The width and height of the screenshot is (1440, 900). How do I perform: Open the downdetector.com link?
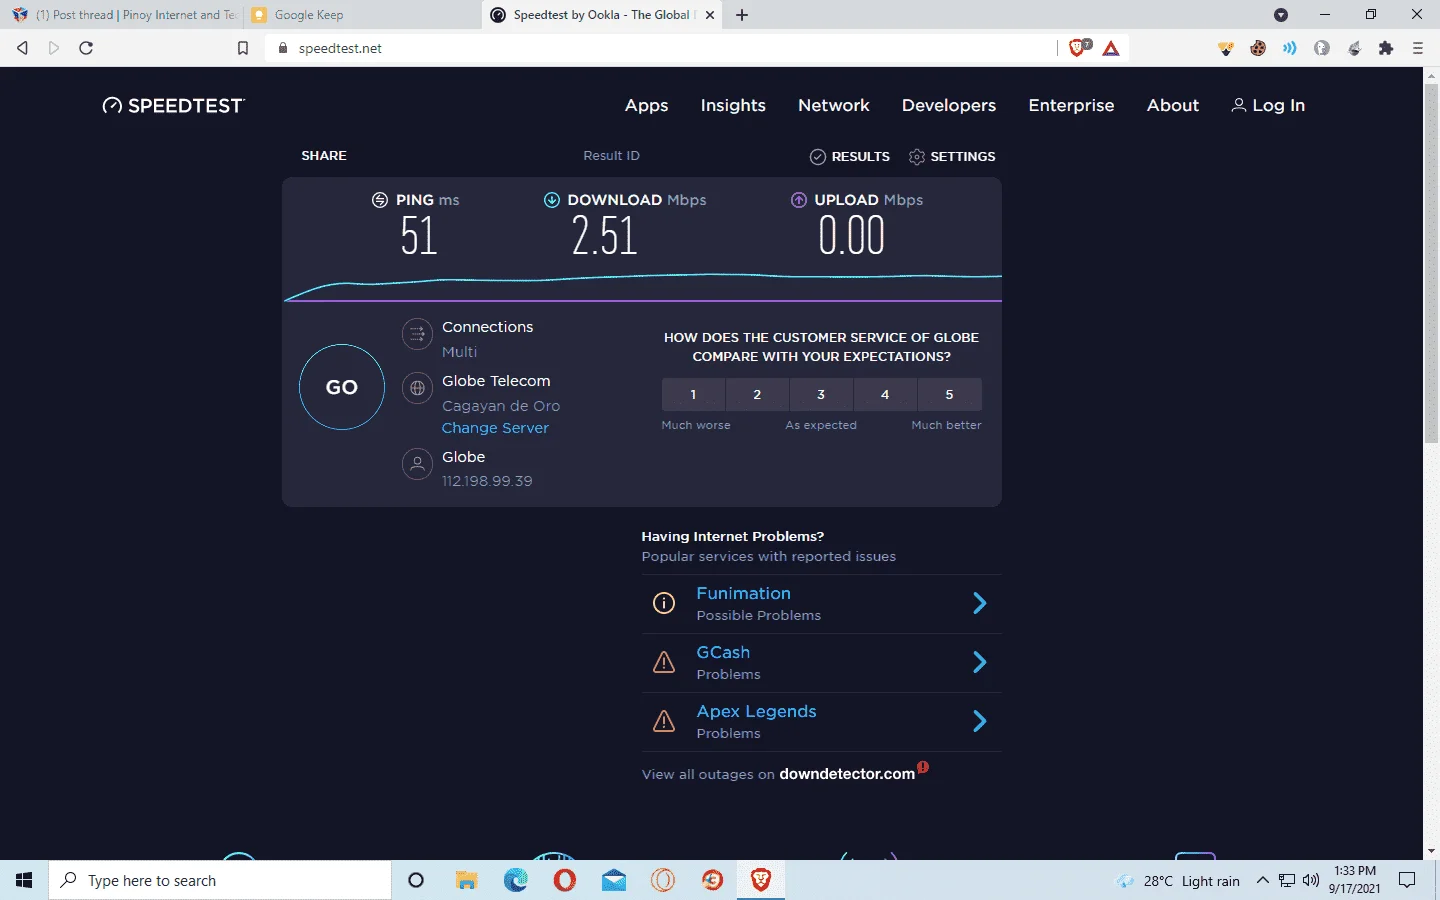coord(847,774)
